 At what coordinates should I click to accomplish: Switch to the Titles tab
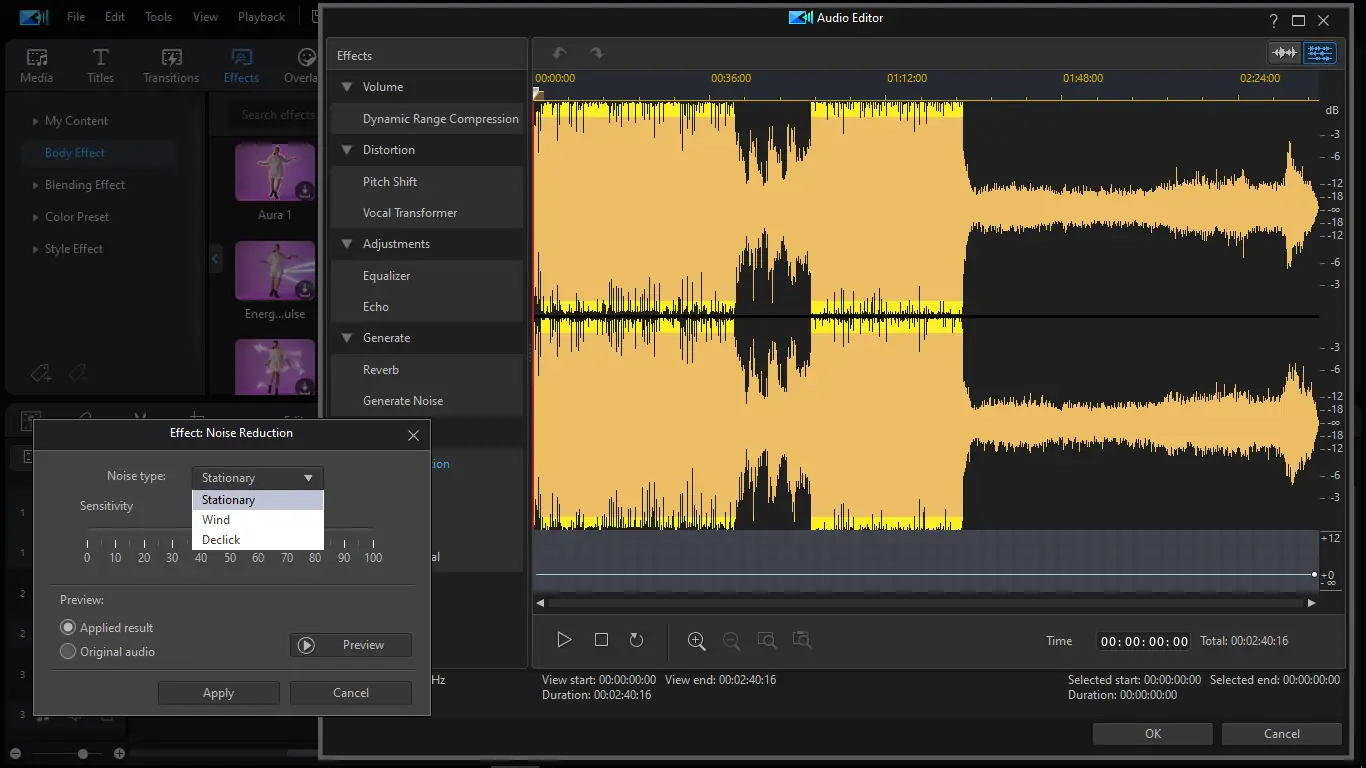click(x=100, y=65)
